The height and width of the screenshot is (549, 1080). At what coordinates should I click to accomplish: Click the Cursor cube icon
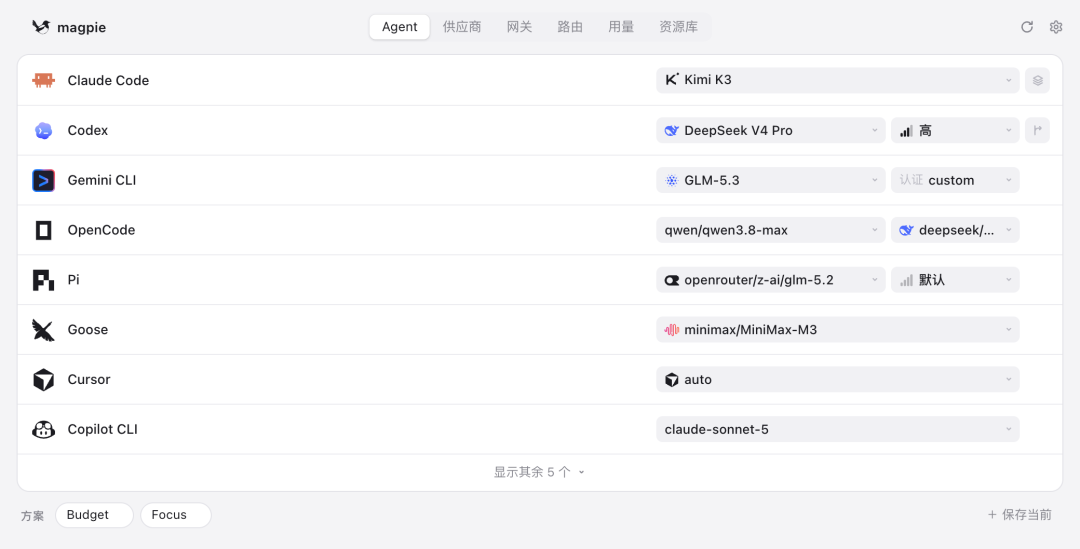(x=43, y=380)
